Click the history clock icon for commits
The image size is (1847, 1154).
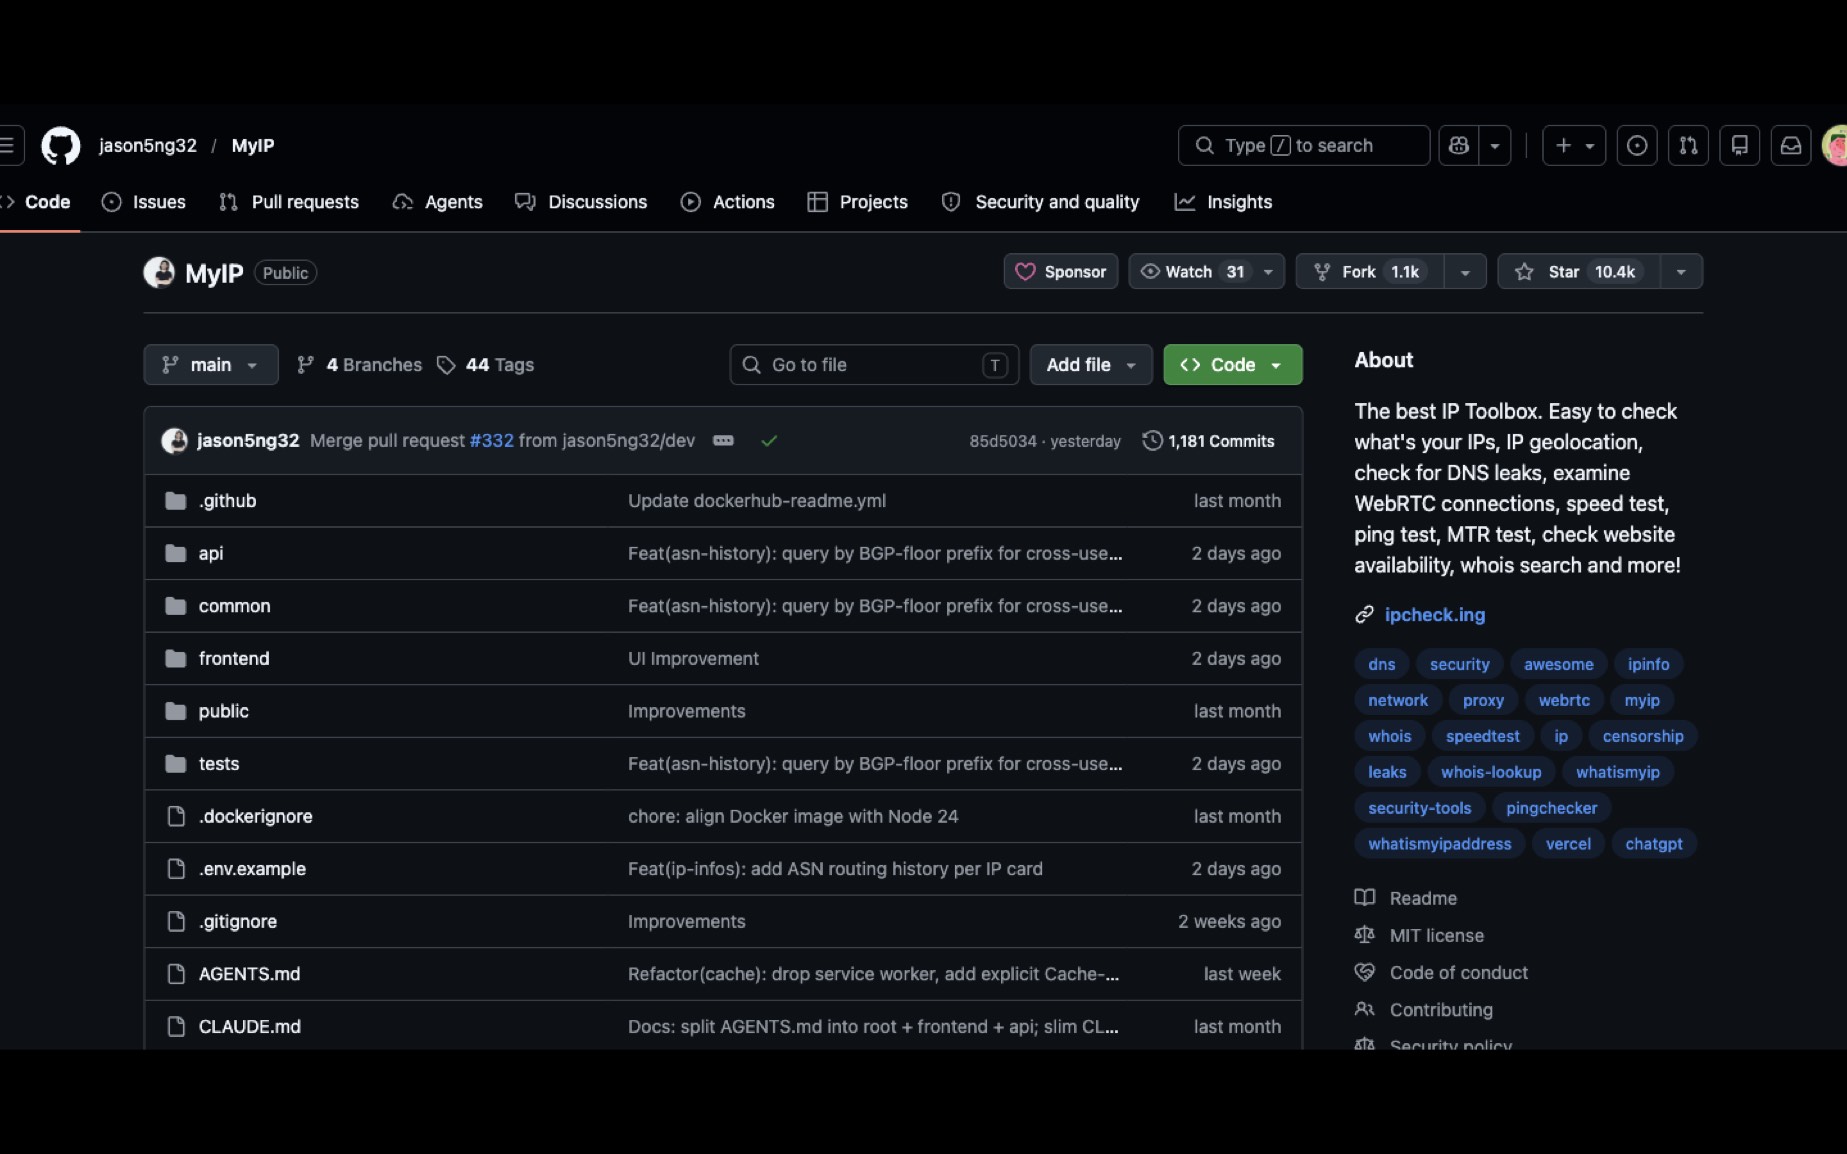(x=1152, y=441)
